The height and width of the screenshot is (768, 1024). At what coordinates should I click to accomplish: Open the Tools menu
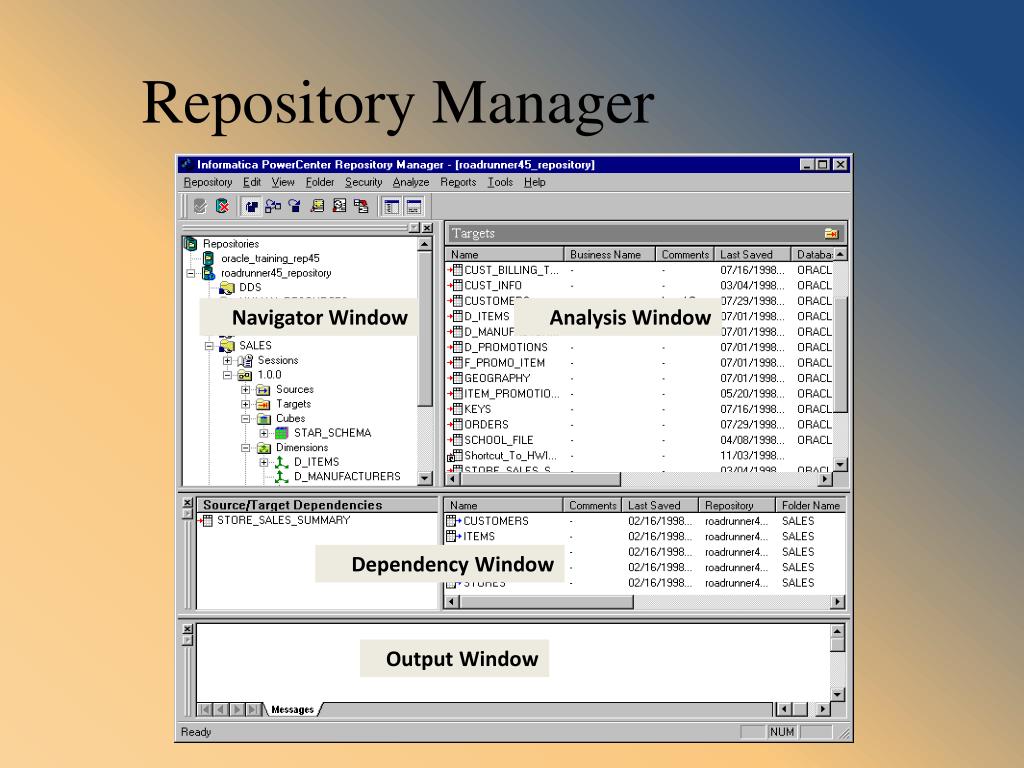500,182
